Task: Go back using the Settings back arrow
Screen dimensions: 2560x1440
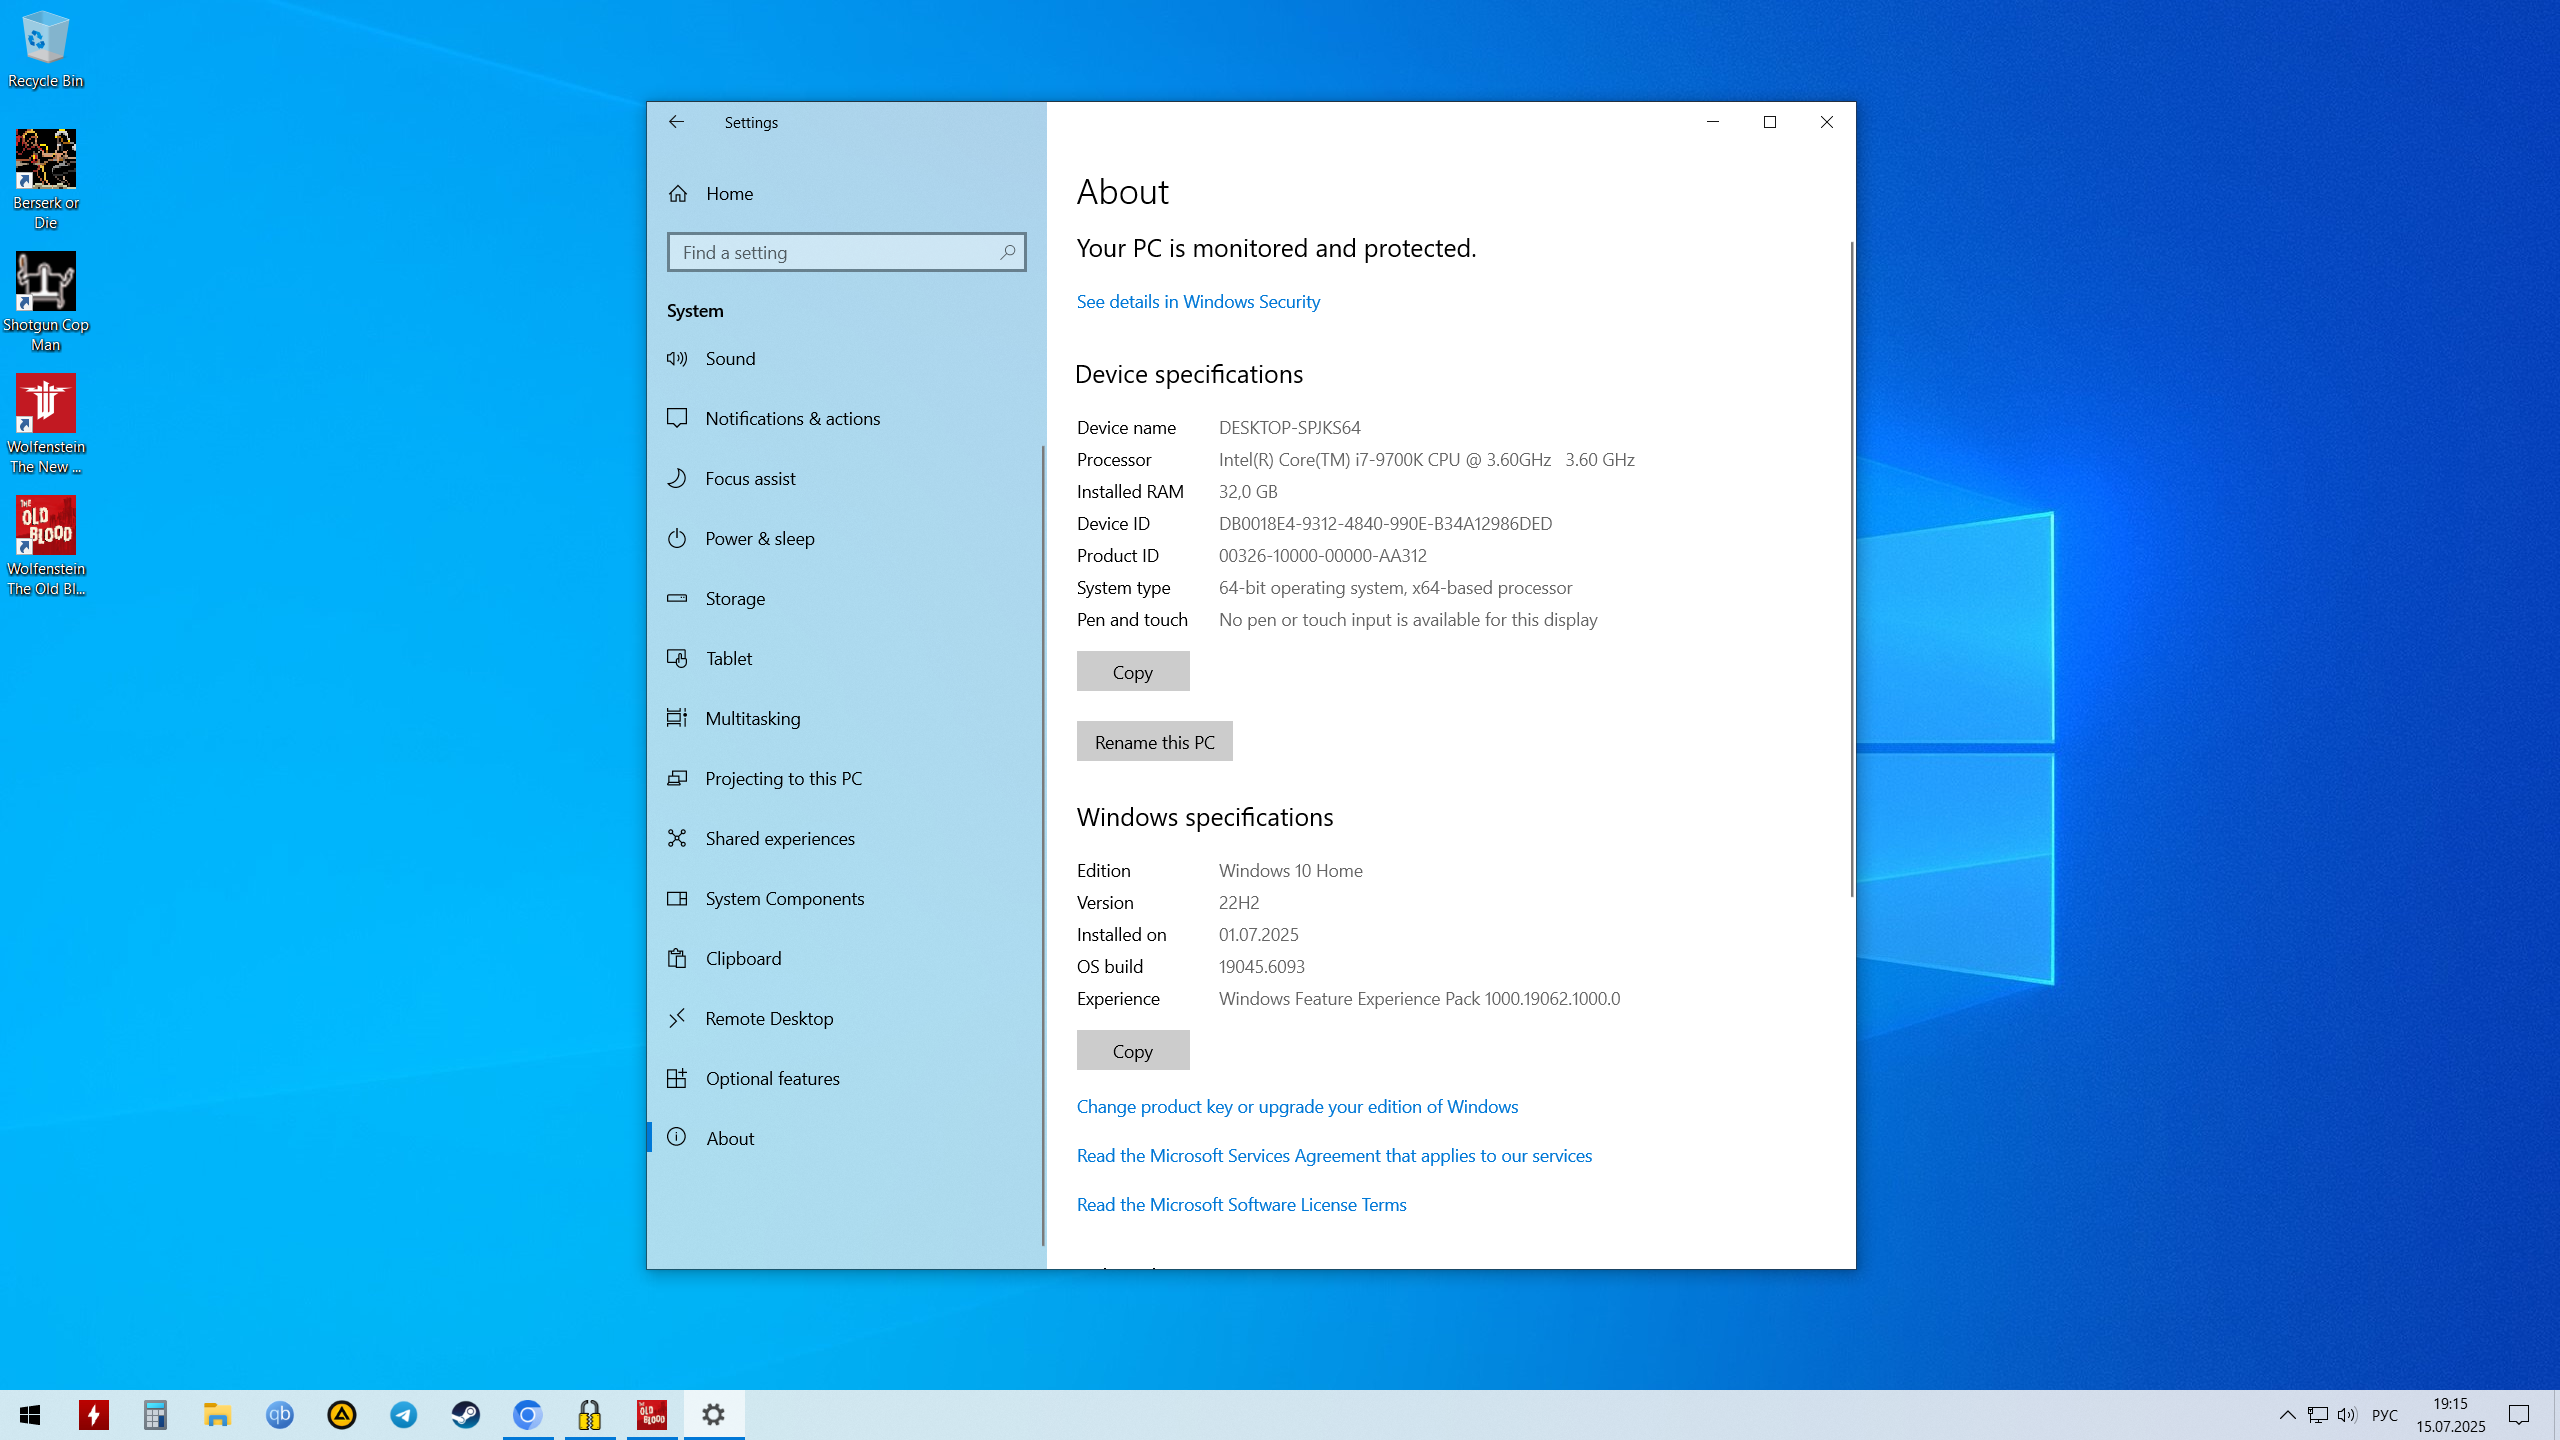Action: coord(676,122)
